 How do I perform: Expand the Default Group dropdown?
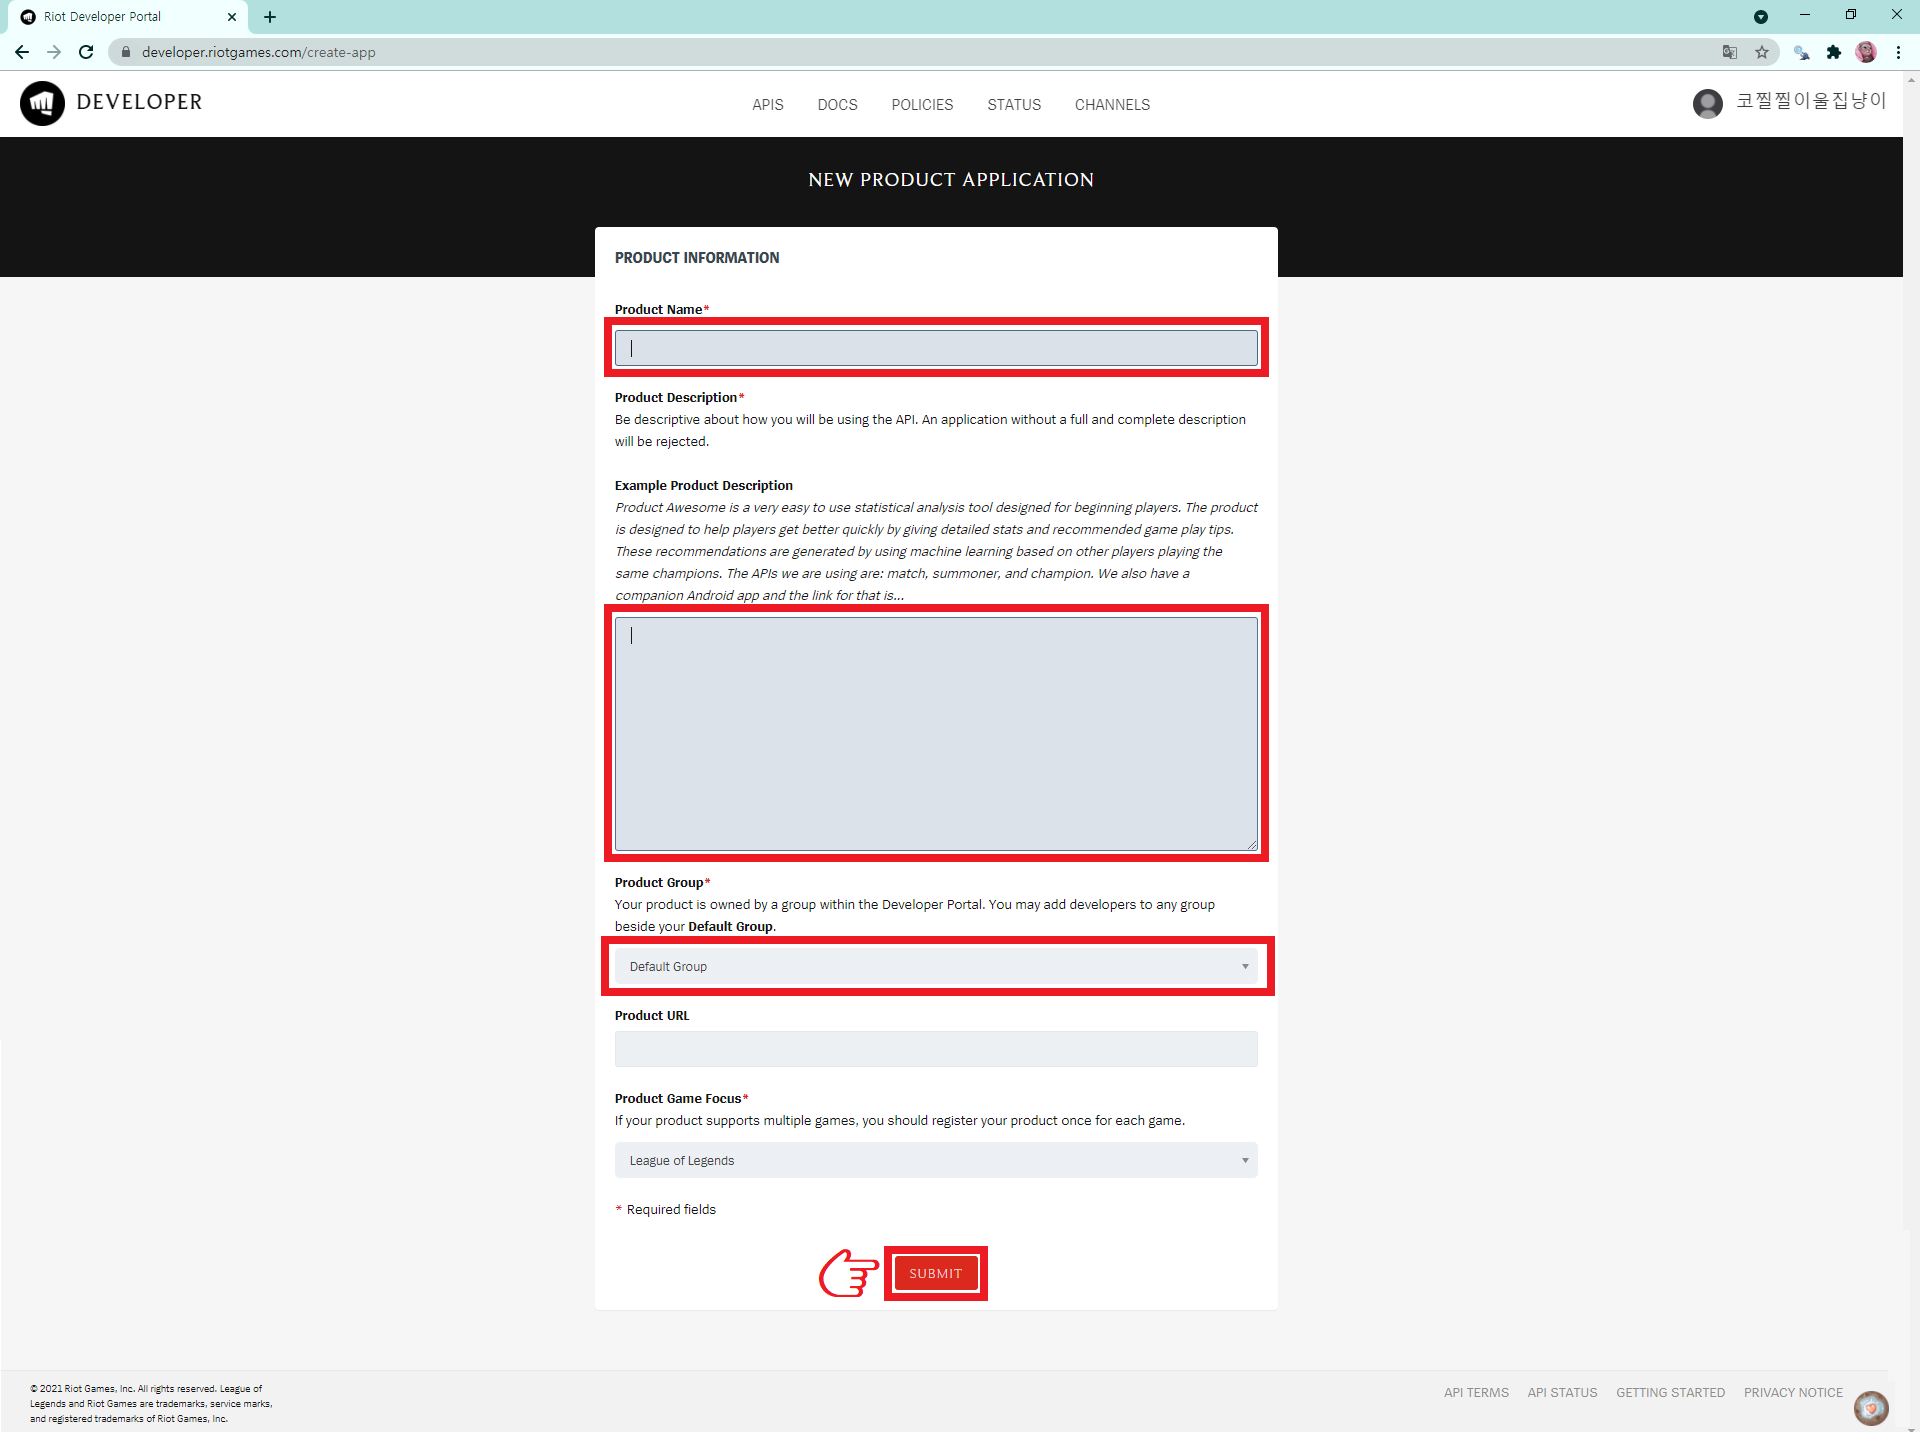point(936,966)
